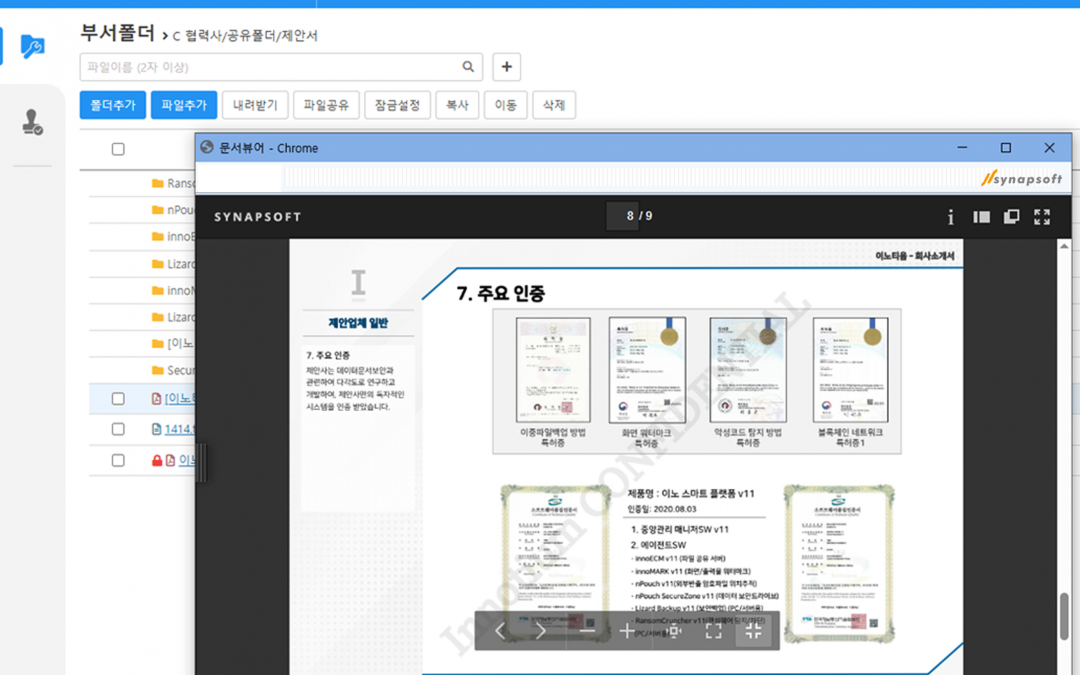
Task: Click breadcrumb path 협력사/공유폴더/제안서
Action: click(x=251, y=36)
